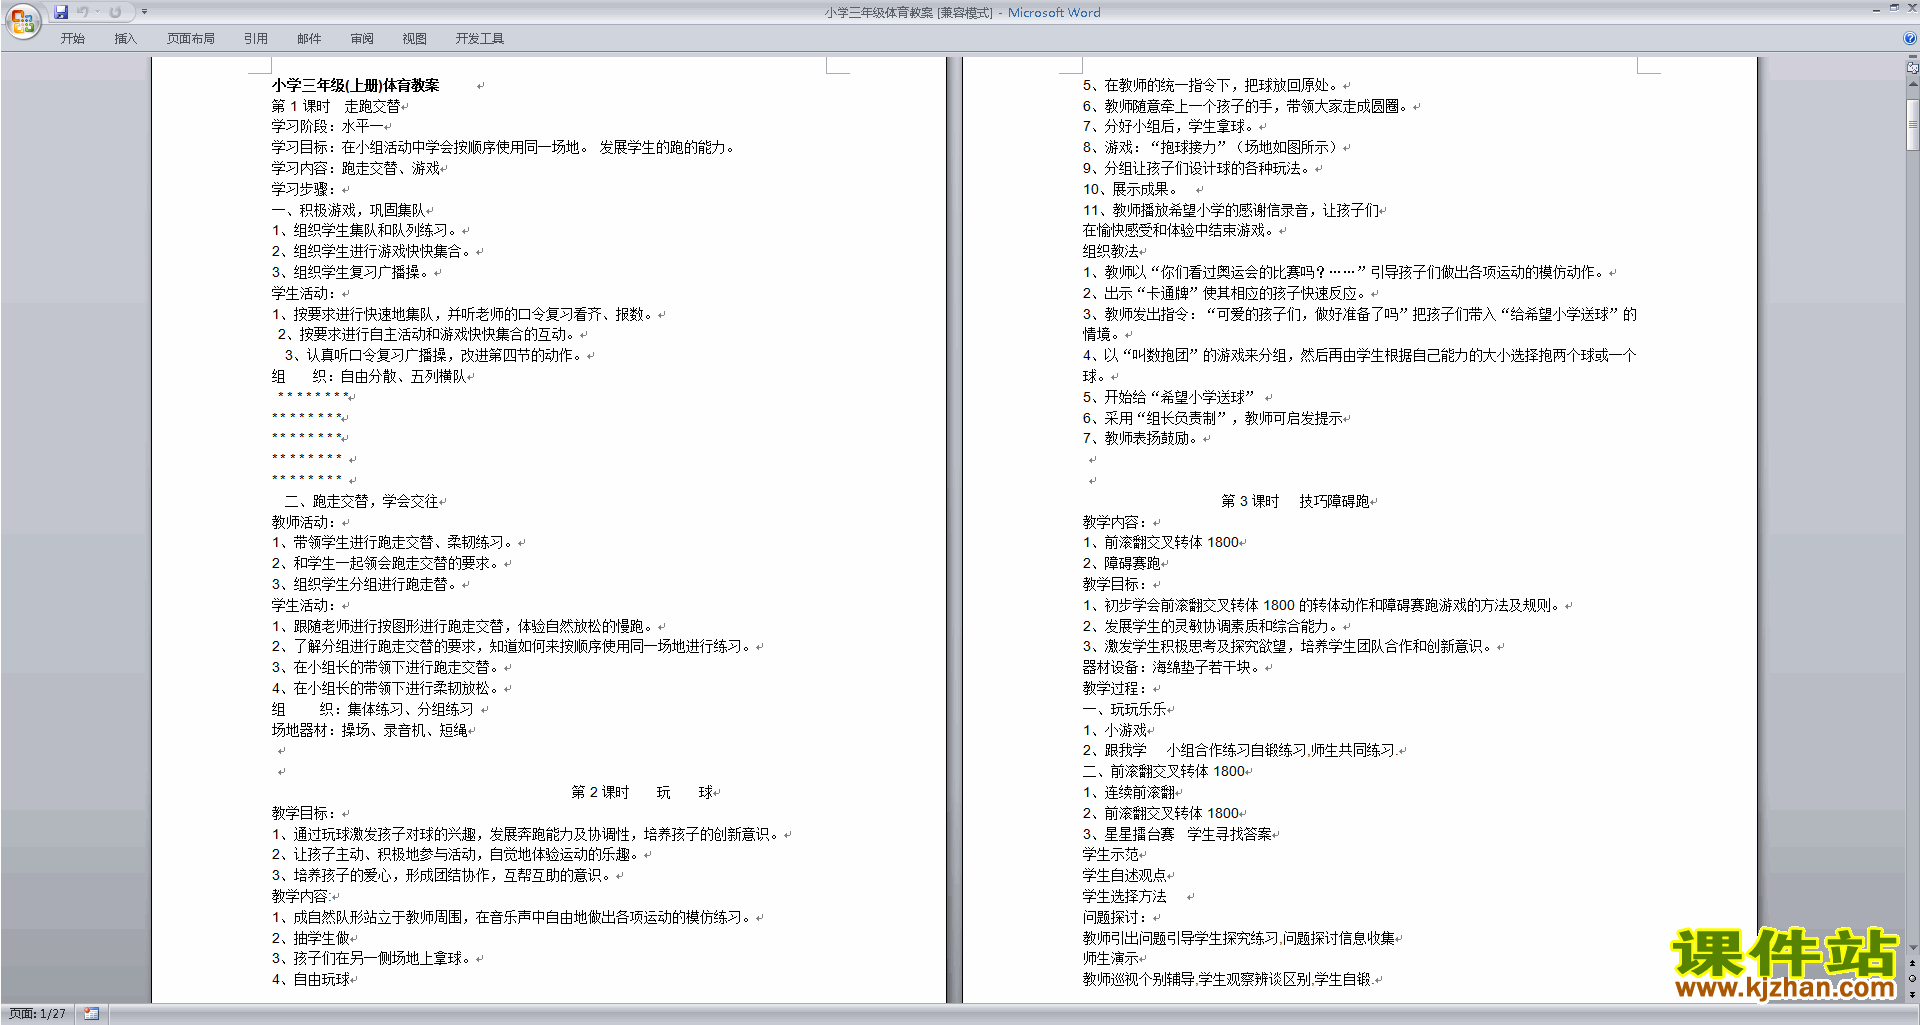
Task: Click the title text 小学三年级(上册)体育教案
Action: [x=356, y=85]
